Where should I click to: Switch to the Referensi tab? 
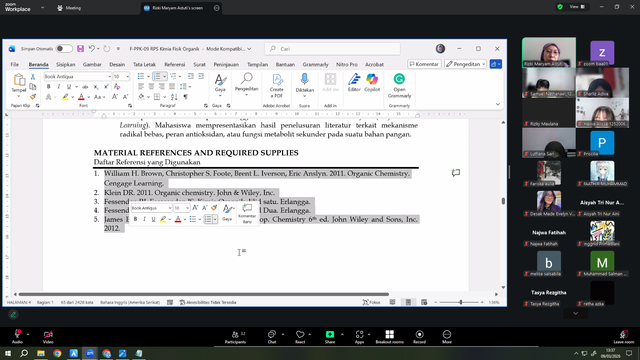point(175,64)
